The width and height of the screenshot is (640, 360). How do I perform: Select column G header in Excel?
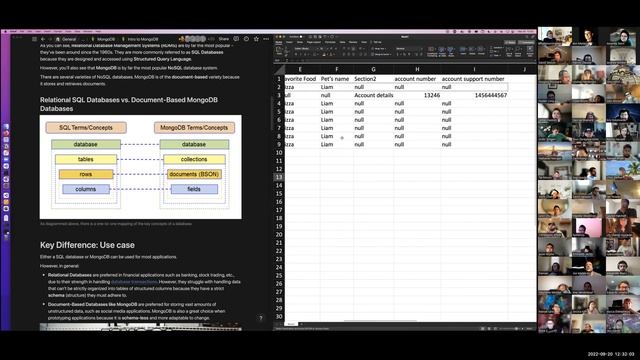pos(373,69)
